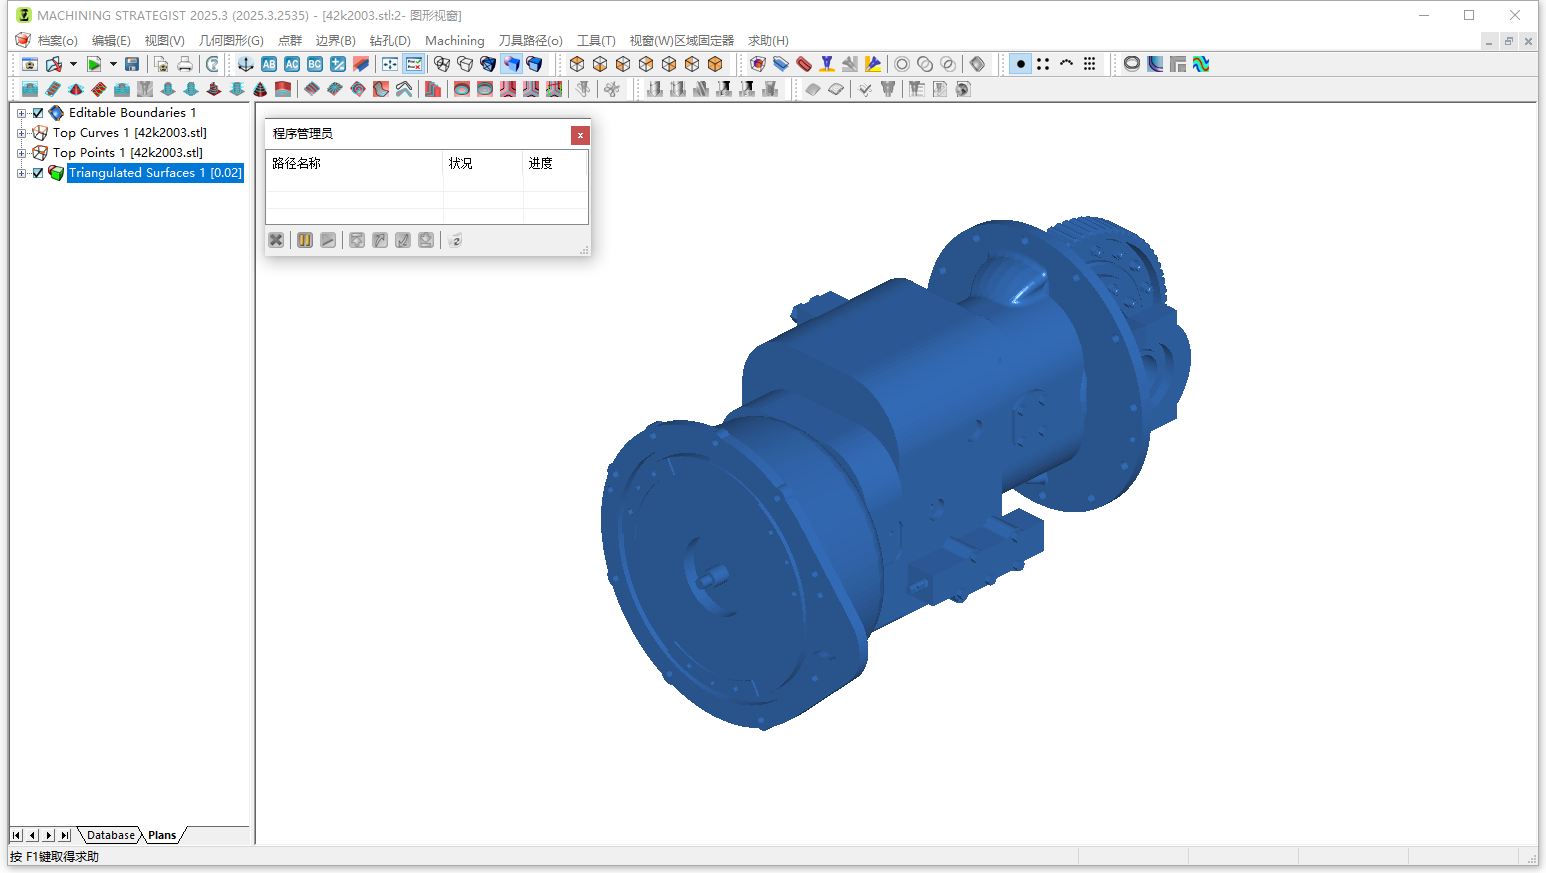Click the Print toolbar icon
The width and height of the screenshot is (1546, 873).
186,63
